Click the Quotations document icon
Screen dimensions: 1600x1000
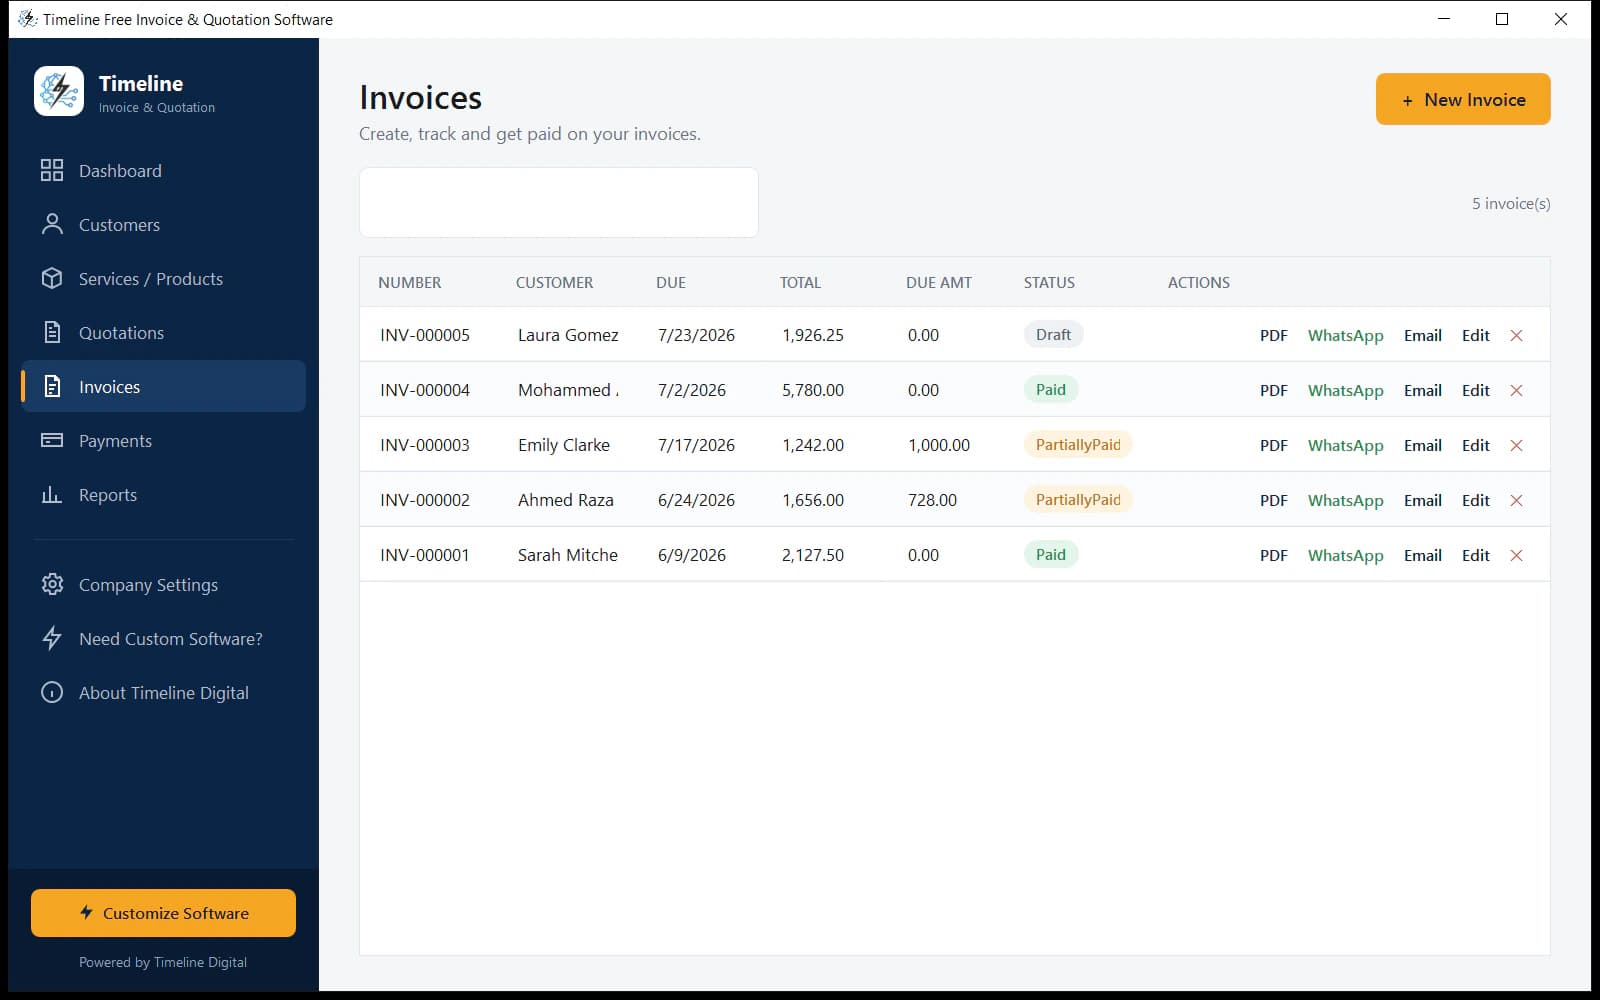point(52,332)
